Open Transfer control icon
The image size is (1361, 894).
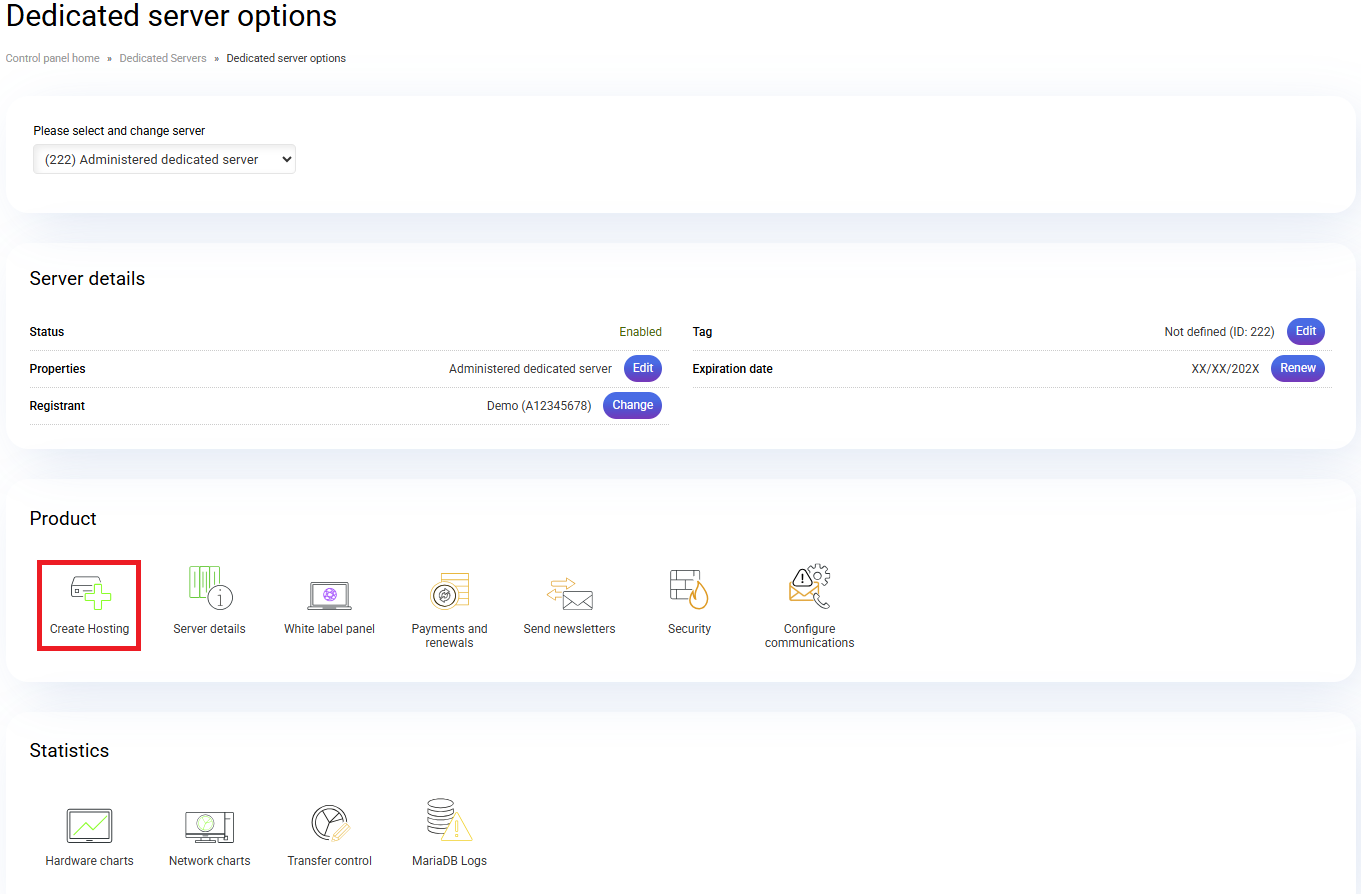click(329, 824)
